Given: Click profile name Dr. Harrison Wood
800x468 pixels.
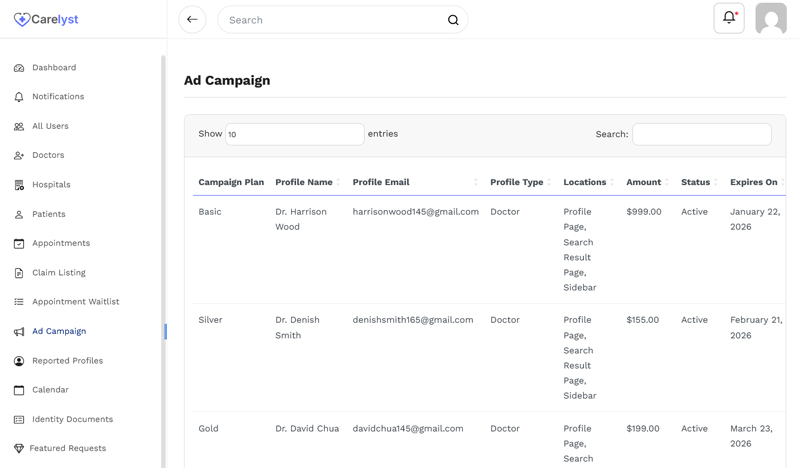Looking at the screenshot, I should coord(301,219).
